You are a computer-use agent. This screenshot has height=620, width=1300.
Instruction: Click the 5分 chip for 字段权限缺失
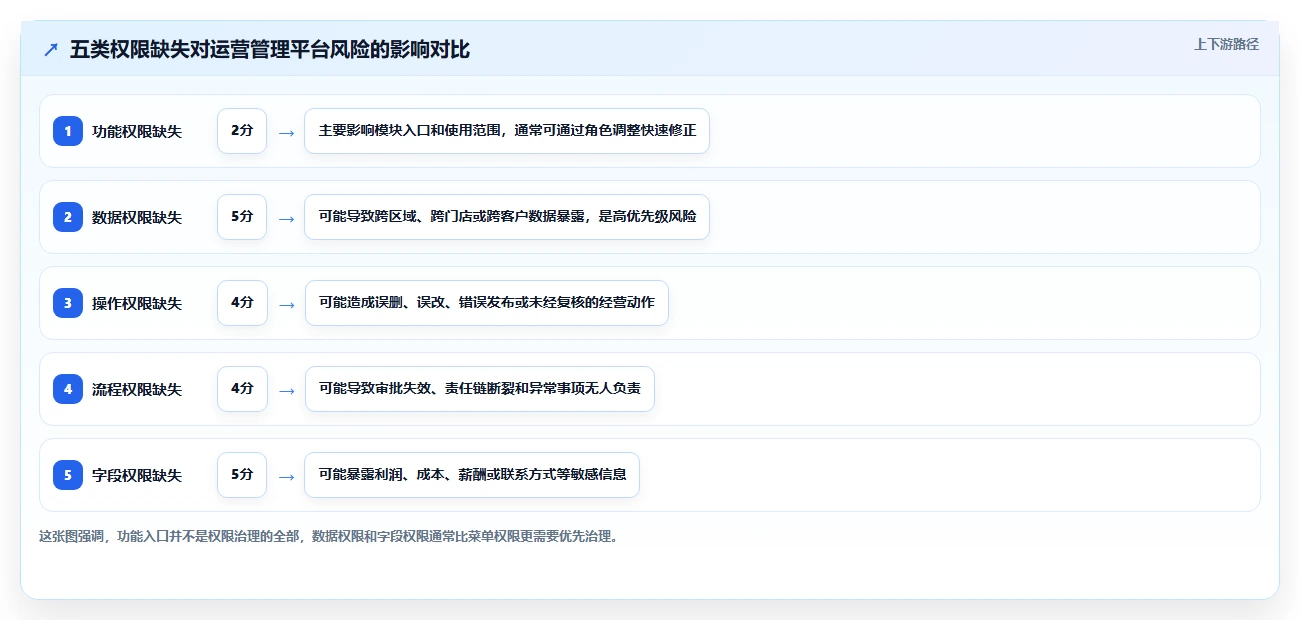242,475
